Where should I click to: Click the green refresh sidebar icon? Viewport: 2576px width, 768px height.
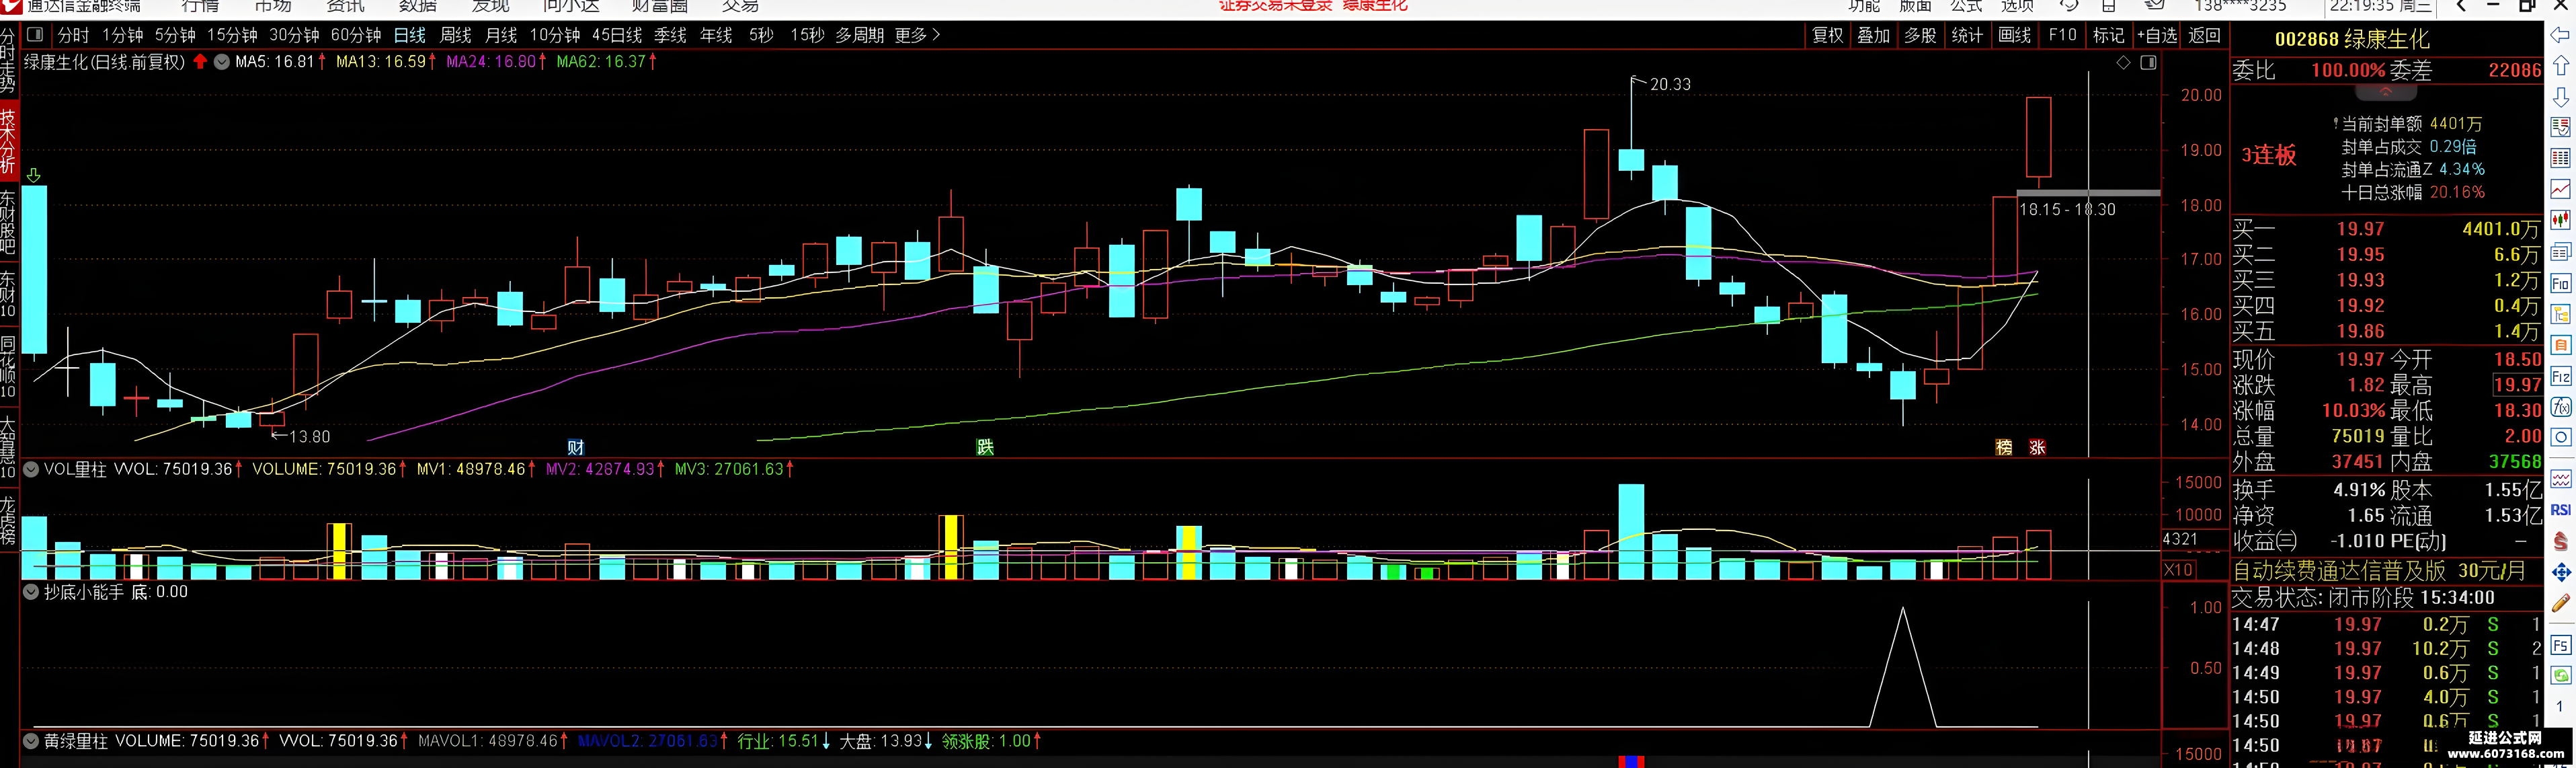coord(2560,675)
